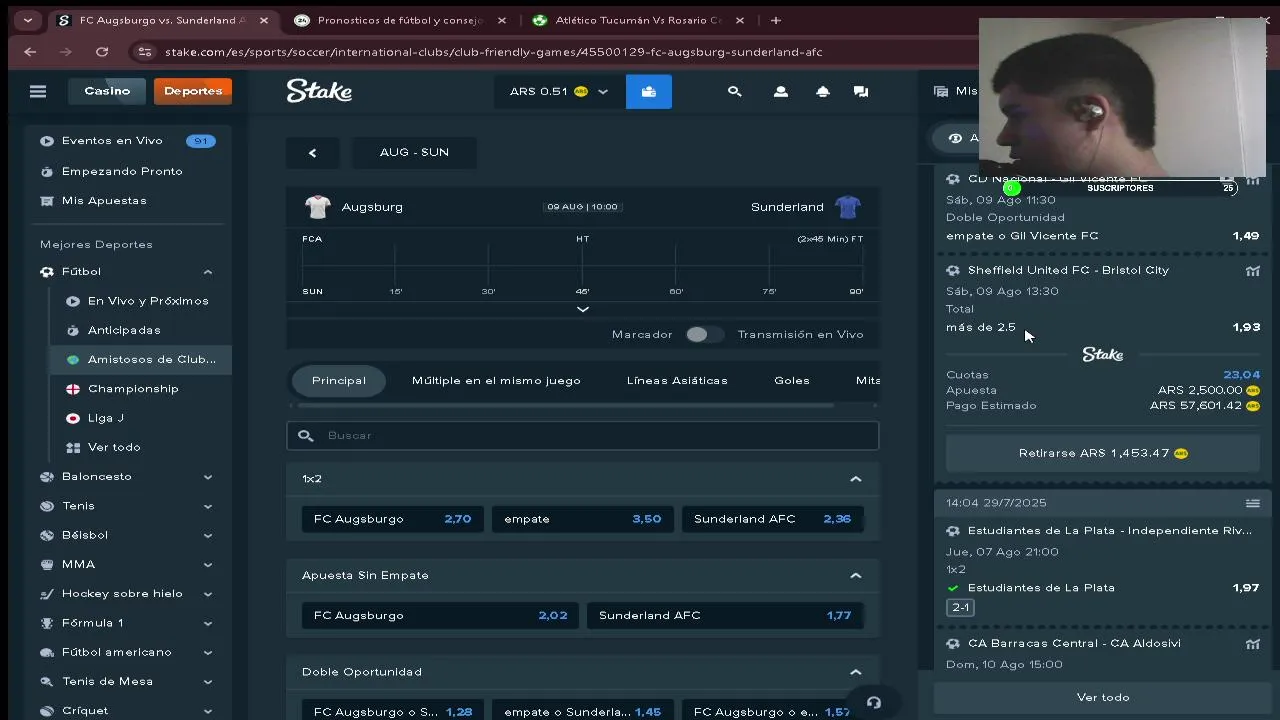
Task: Open the chat bubbles icon
Action: point(861,91)
